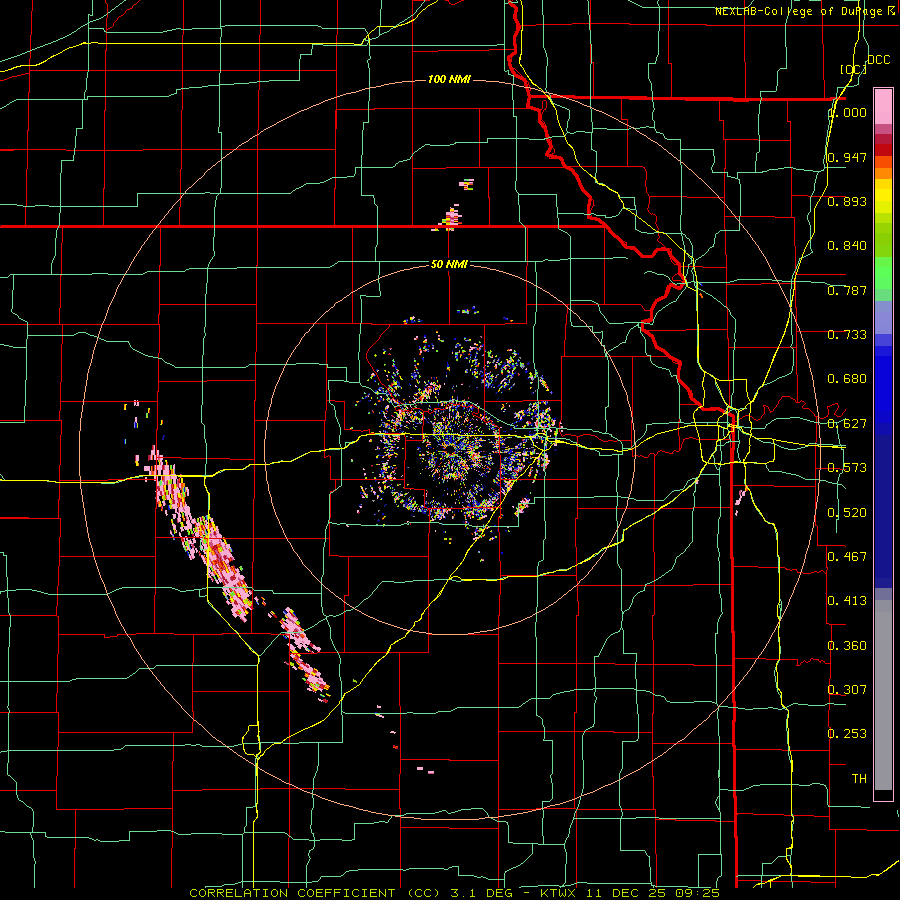
Task: Click the (CC) label above the color scale
Action: pos(854,69)
